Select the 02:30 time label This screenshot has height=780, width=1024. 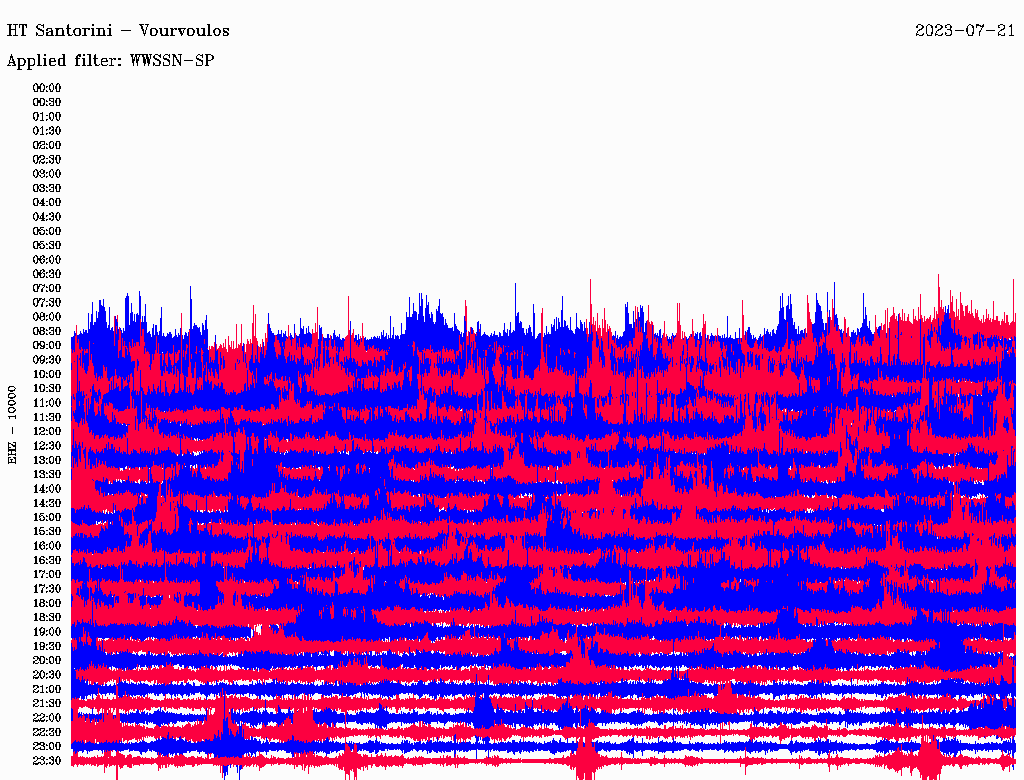tap(47, 159)
